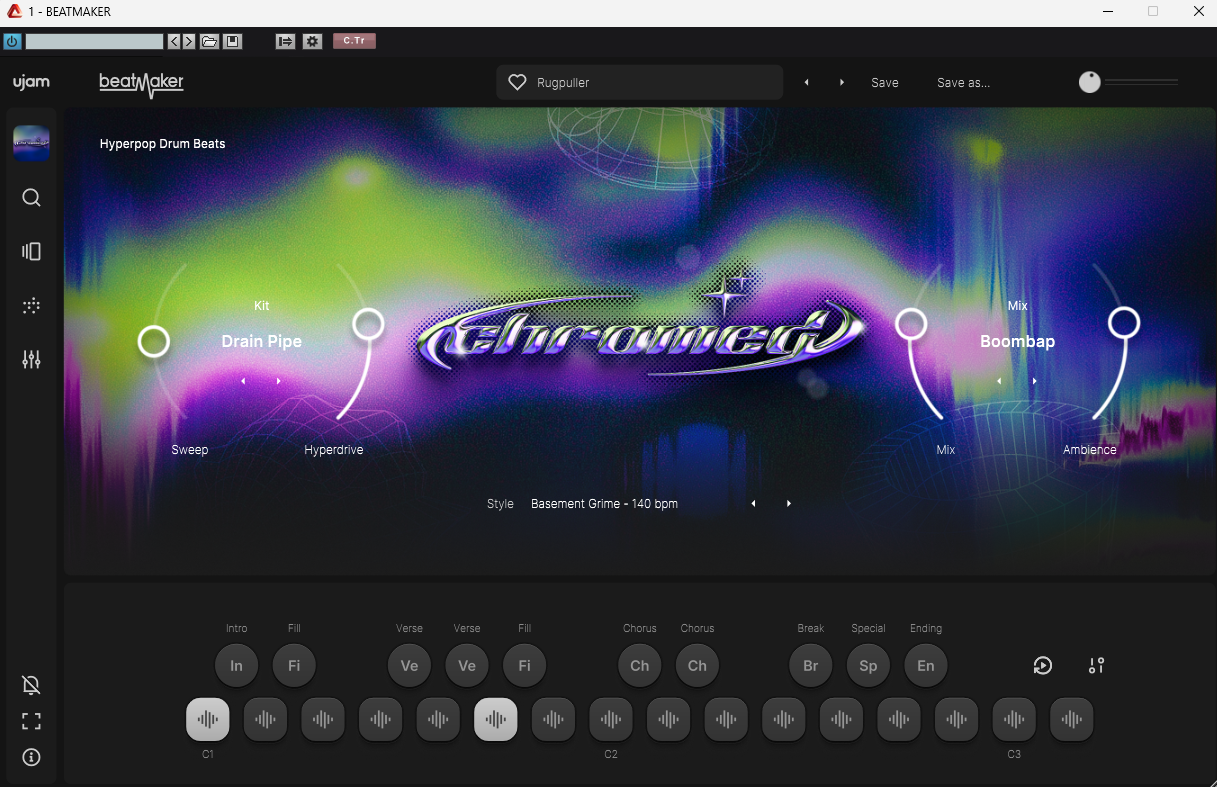
Task: Click the Save as... button
Action: click(963, 83)
